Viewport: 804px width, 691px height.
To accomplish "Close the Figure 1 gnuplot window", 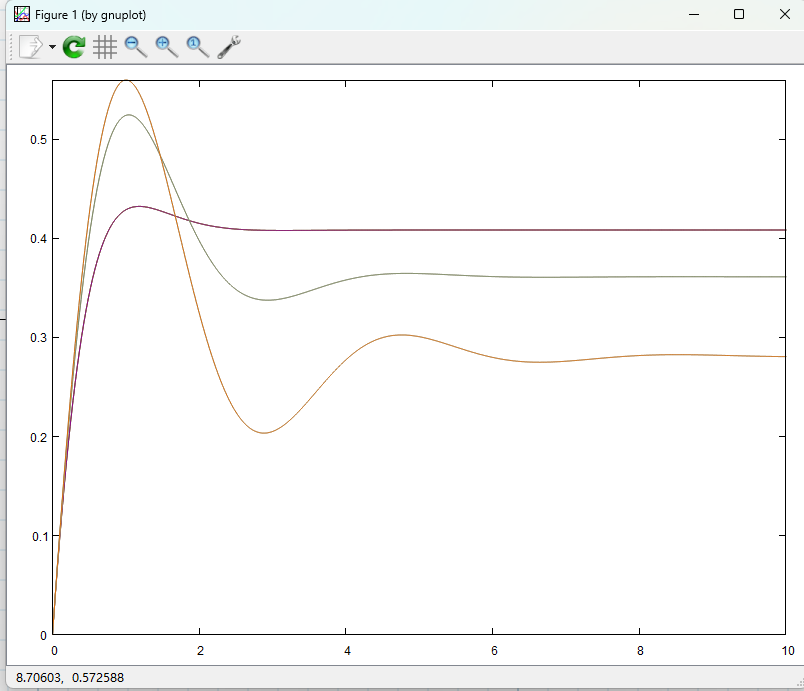I will click(x=784, y=15).
